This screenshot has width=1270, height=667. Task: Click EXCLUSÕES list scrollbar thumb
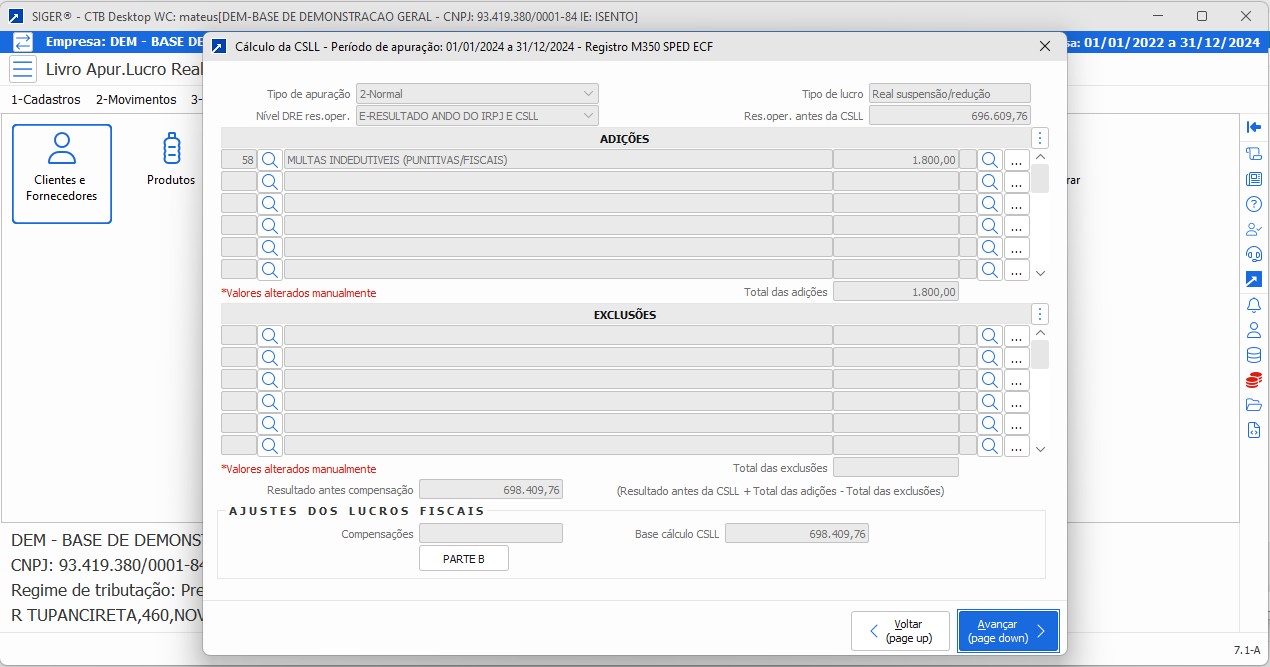pos(1040,355)
